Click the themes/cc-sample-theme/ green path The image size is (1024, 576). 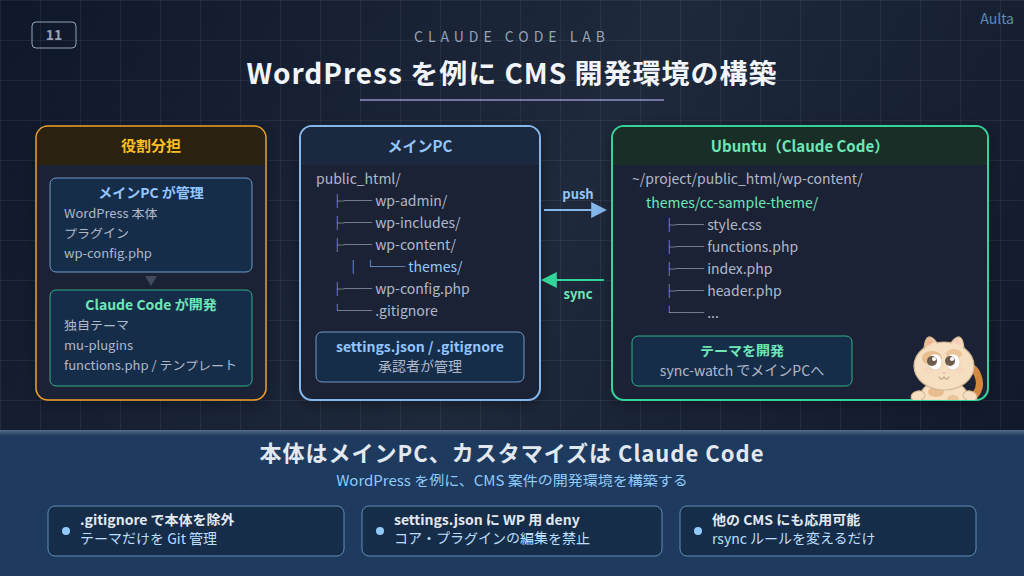731,203
